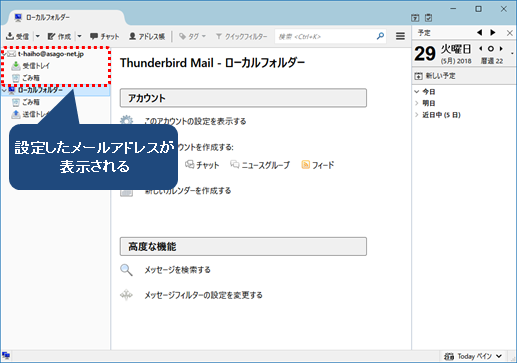Toggle the クイックフィルター button
The height and width of the screenshot is (363, 517).
click(241, 36)
